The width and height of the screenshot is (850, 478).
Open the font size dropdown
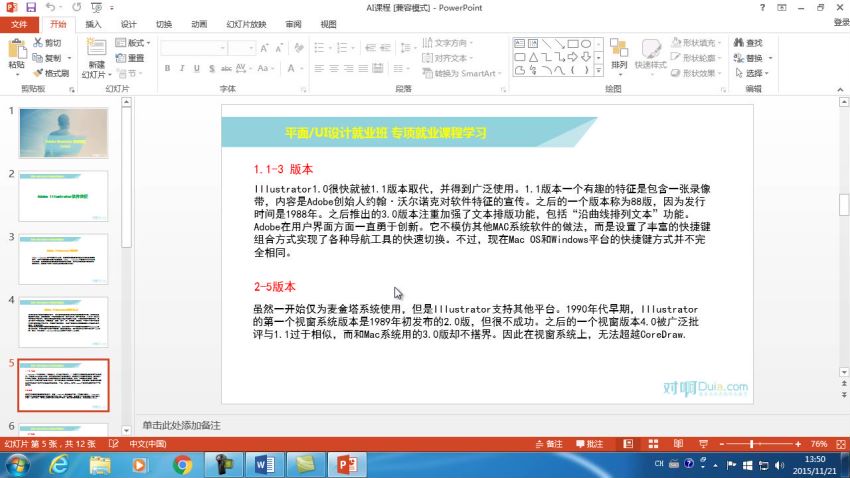251,48
